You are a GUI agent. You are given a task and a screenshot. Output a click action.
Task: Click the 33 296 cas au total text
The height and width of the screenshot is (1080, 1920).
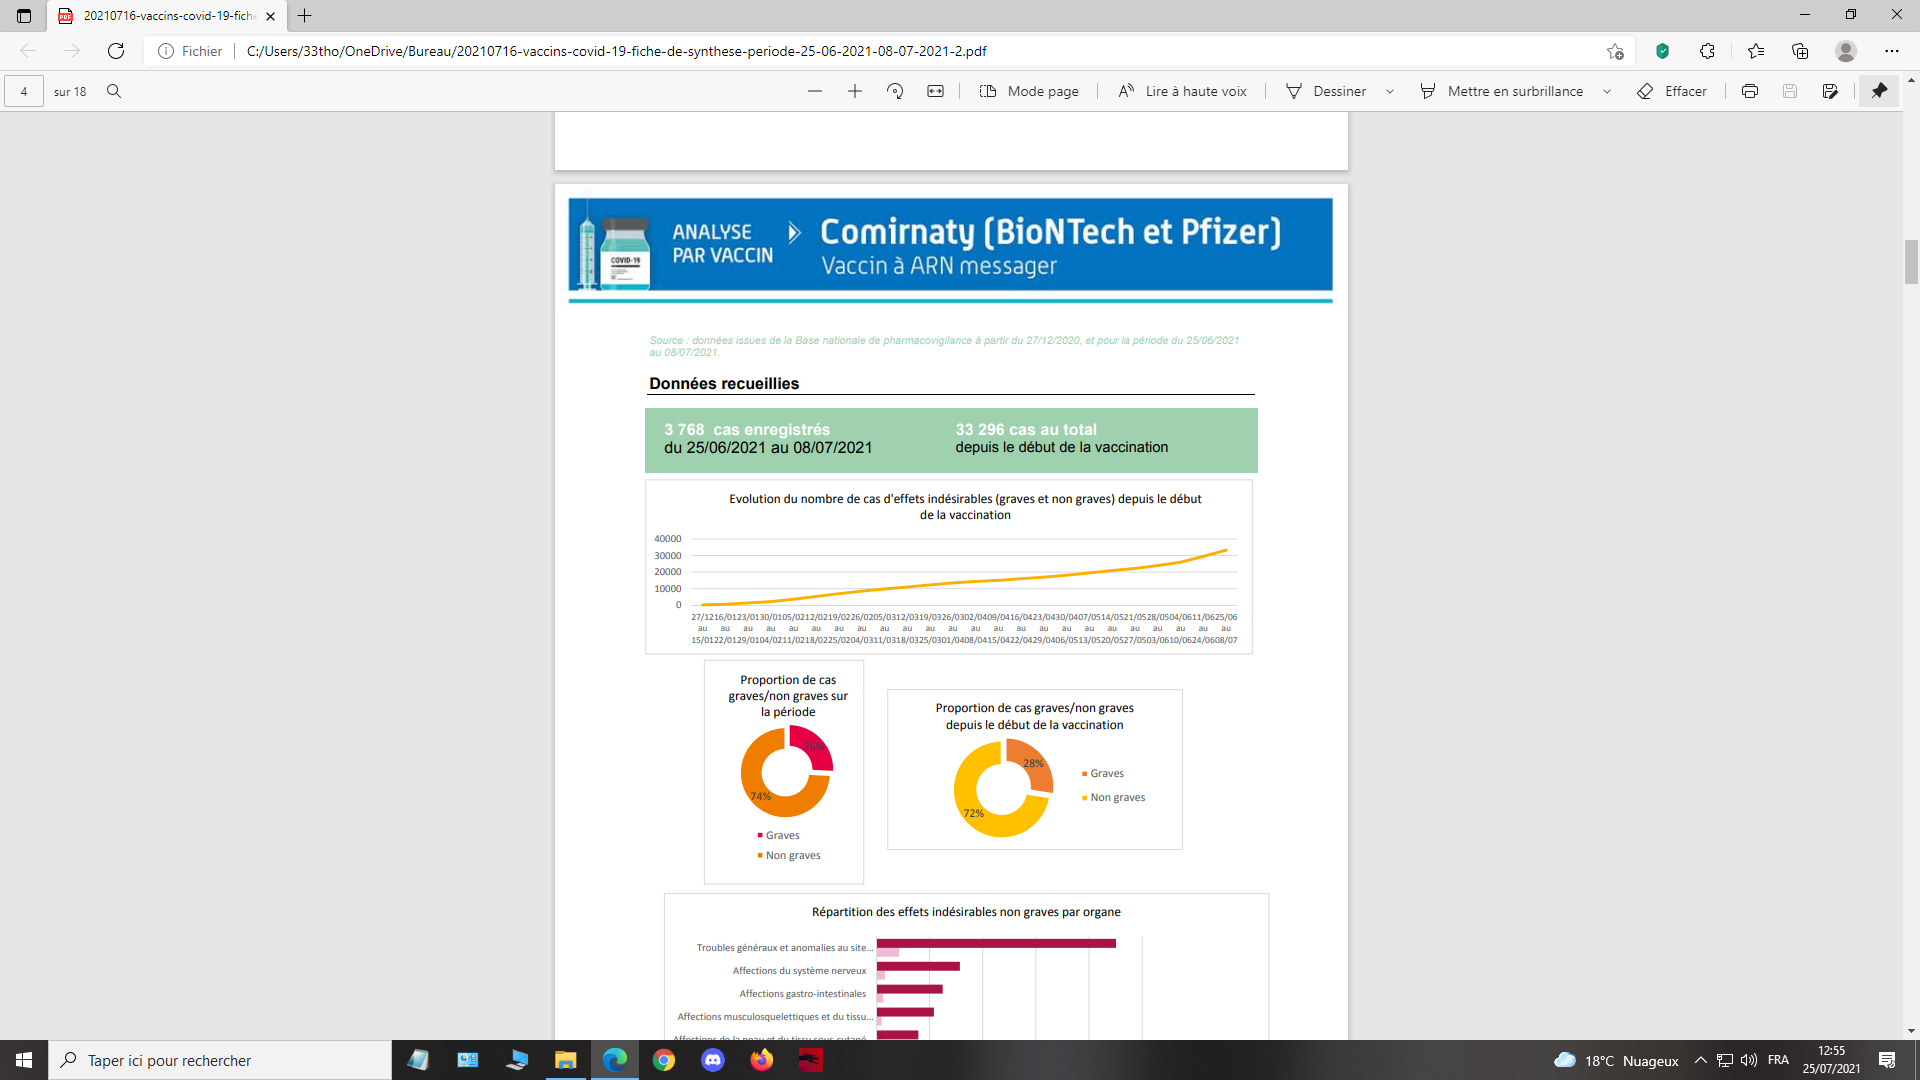pyautogui.click(x=1026, y=430)
